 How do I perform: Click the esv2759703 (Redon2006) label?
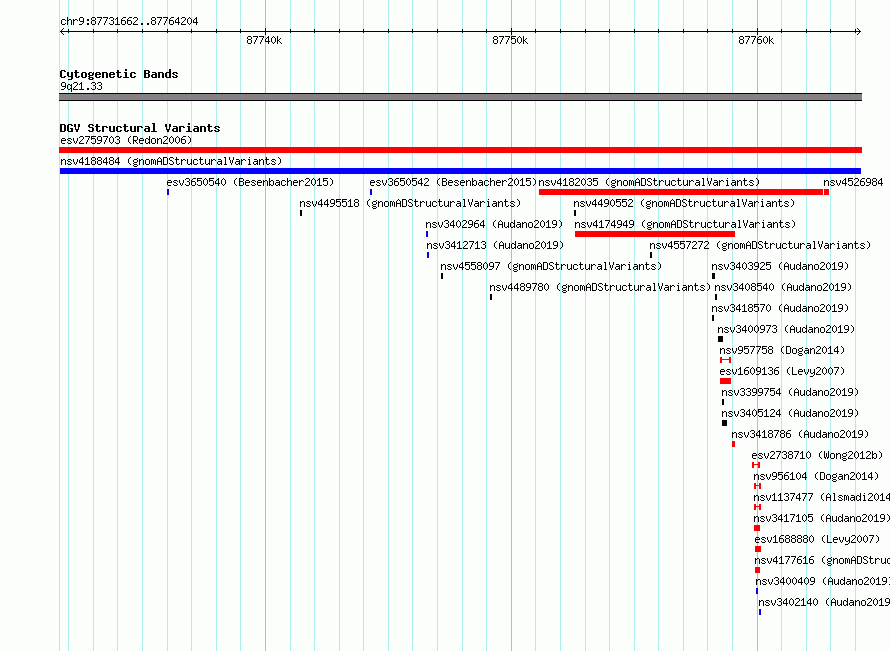[126, 140]
